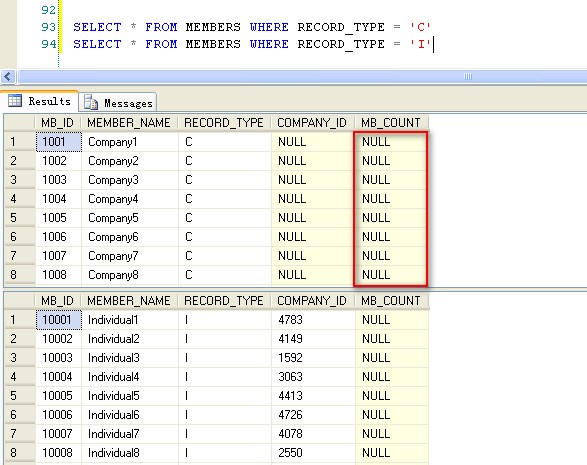
Task: Switch to the Results tab
Action: coord(39,101)
